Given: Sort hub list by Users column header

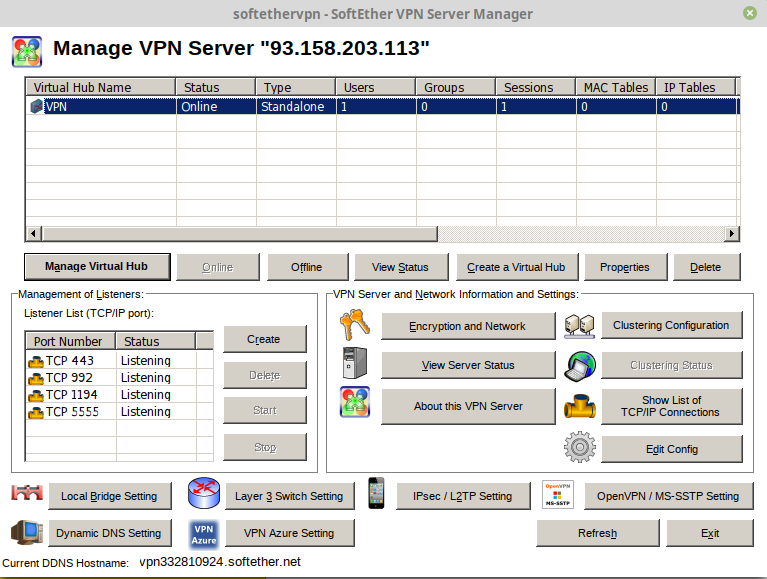Looking at the screenshot, I should (376, 88).
